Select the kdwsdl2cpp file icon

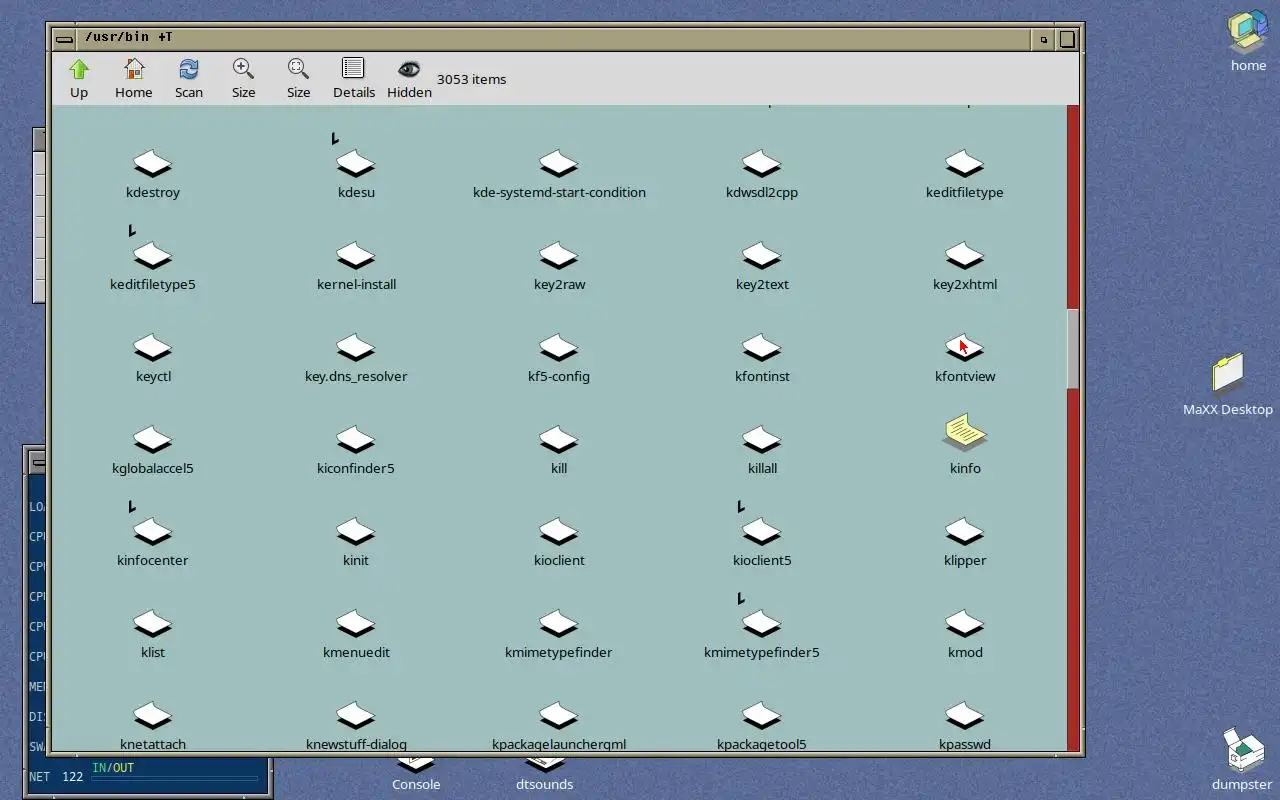coord(762,164)
